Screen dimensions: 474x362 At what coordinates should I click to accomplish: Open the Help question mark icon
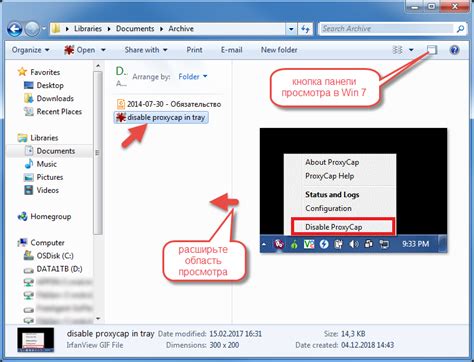point(454,50)
